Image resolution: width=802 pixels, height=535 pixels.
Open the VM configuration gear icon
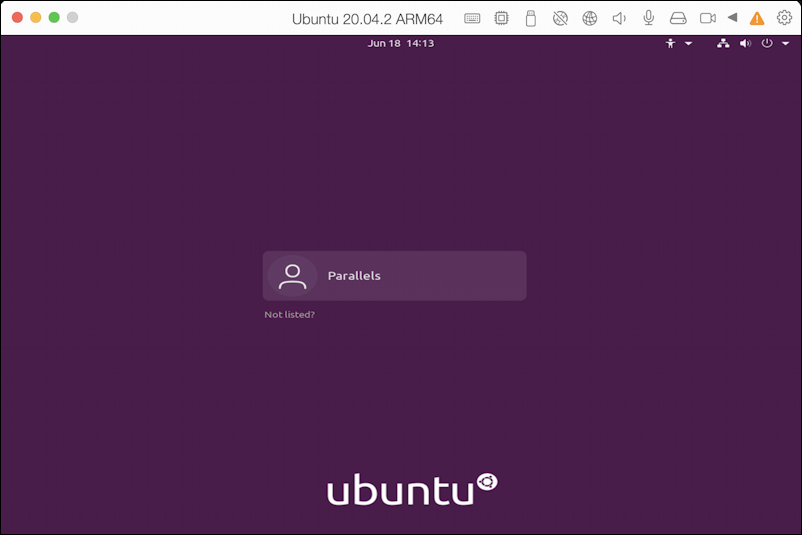pyautogui.click(x=784, y=17)
